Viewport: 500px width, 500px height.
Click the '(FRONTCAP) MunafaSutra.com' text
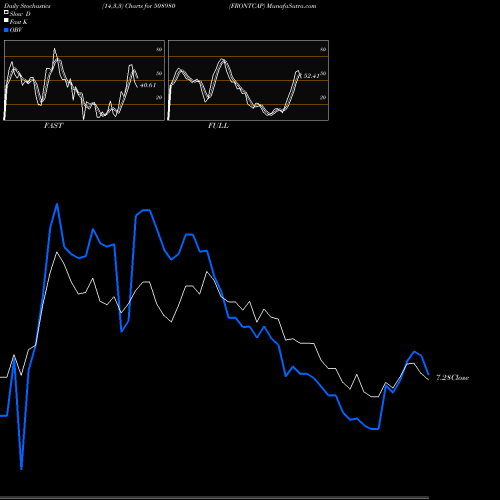tap(272, 6)
